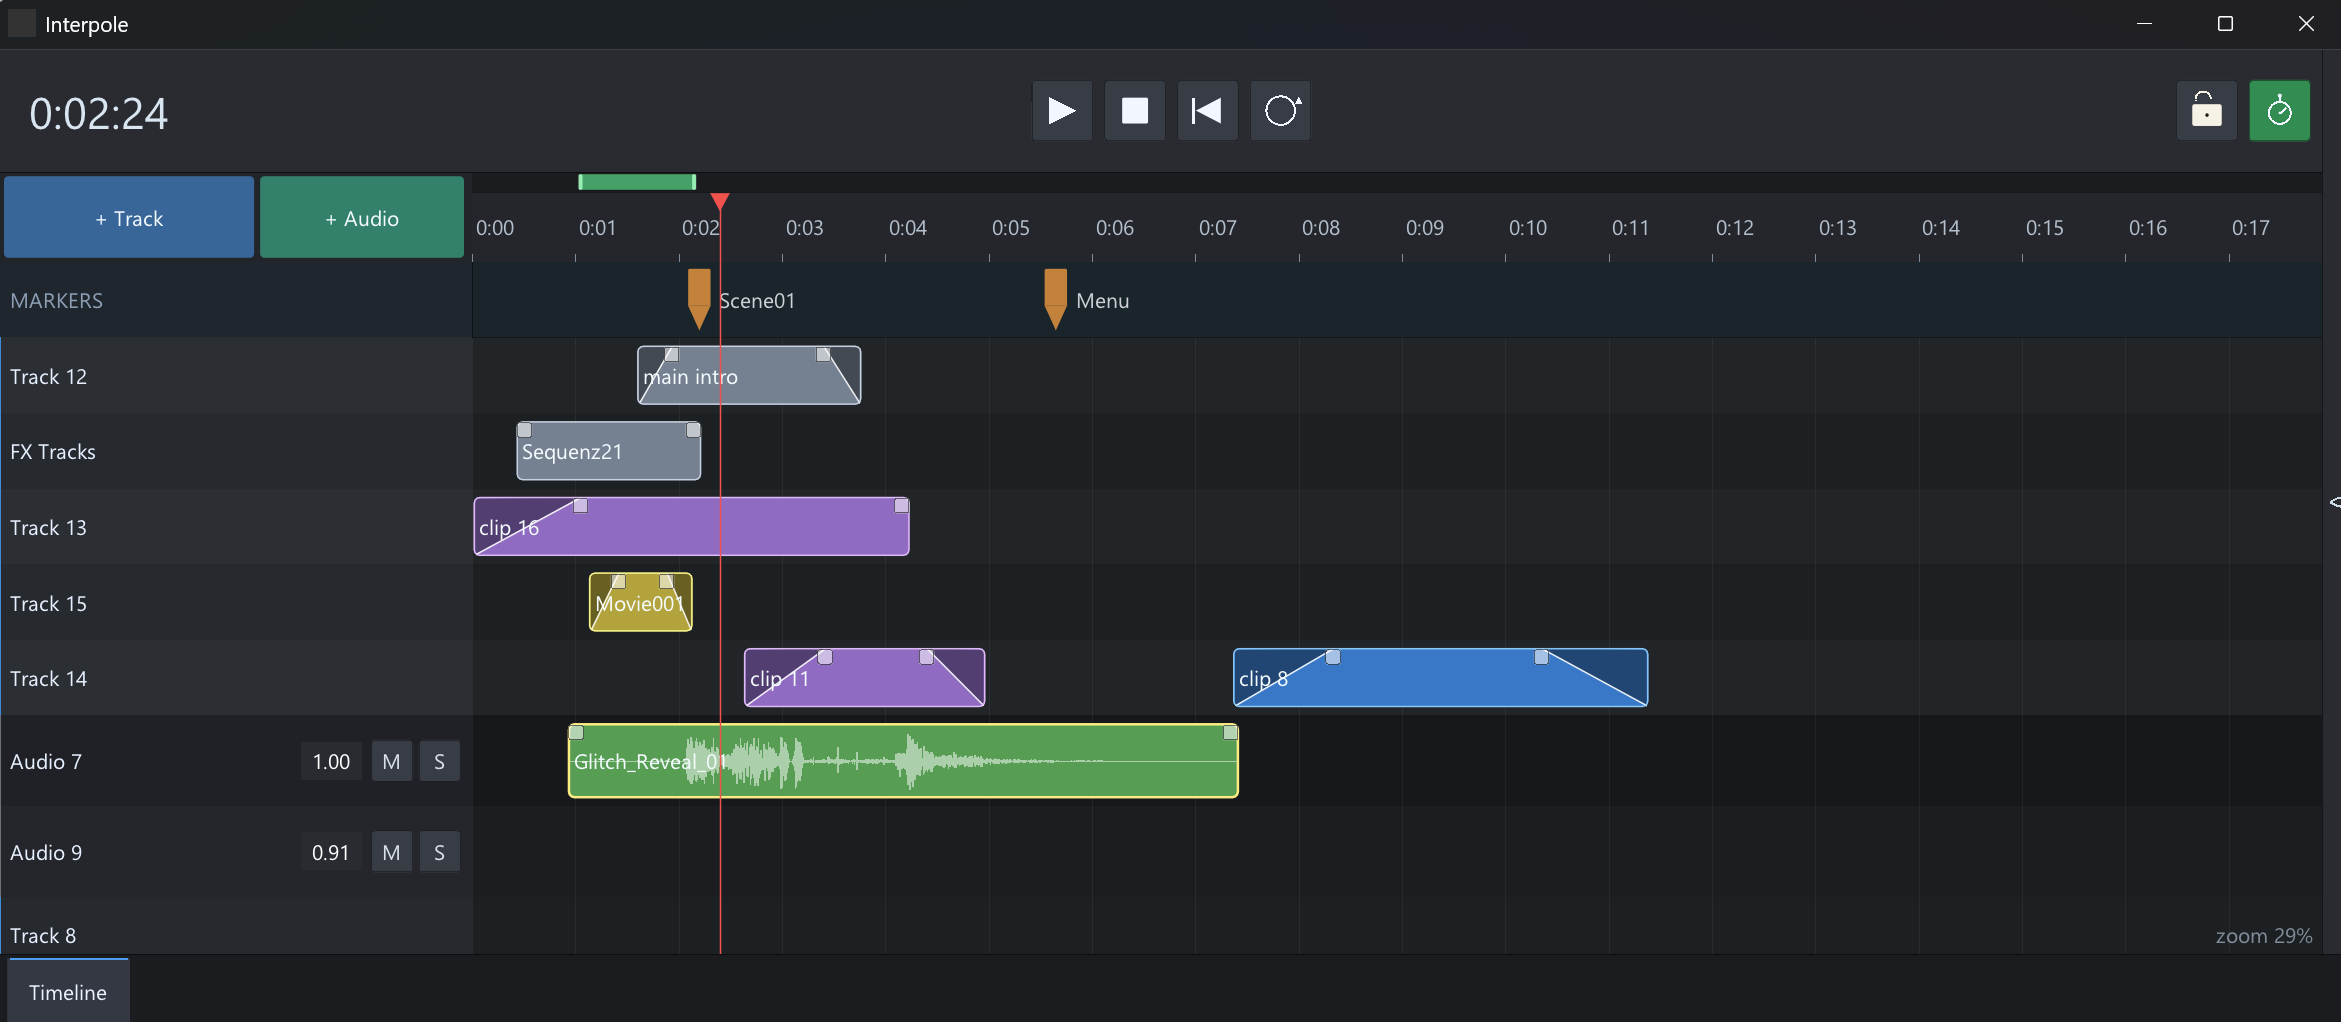The height and width of the screenshot is (1022, 2341).
Task: Click the timecode display 0:02:24
Action: (99, 114)
